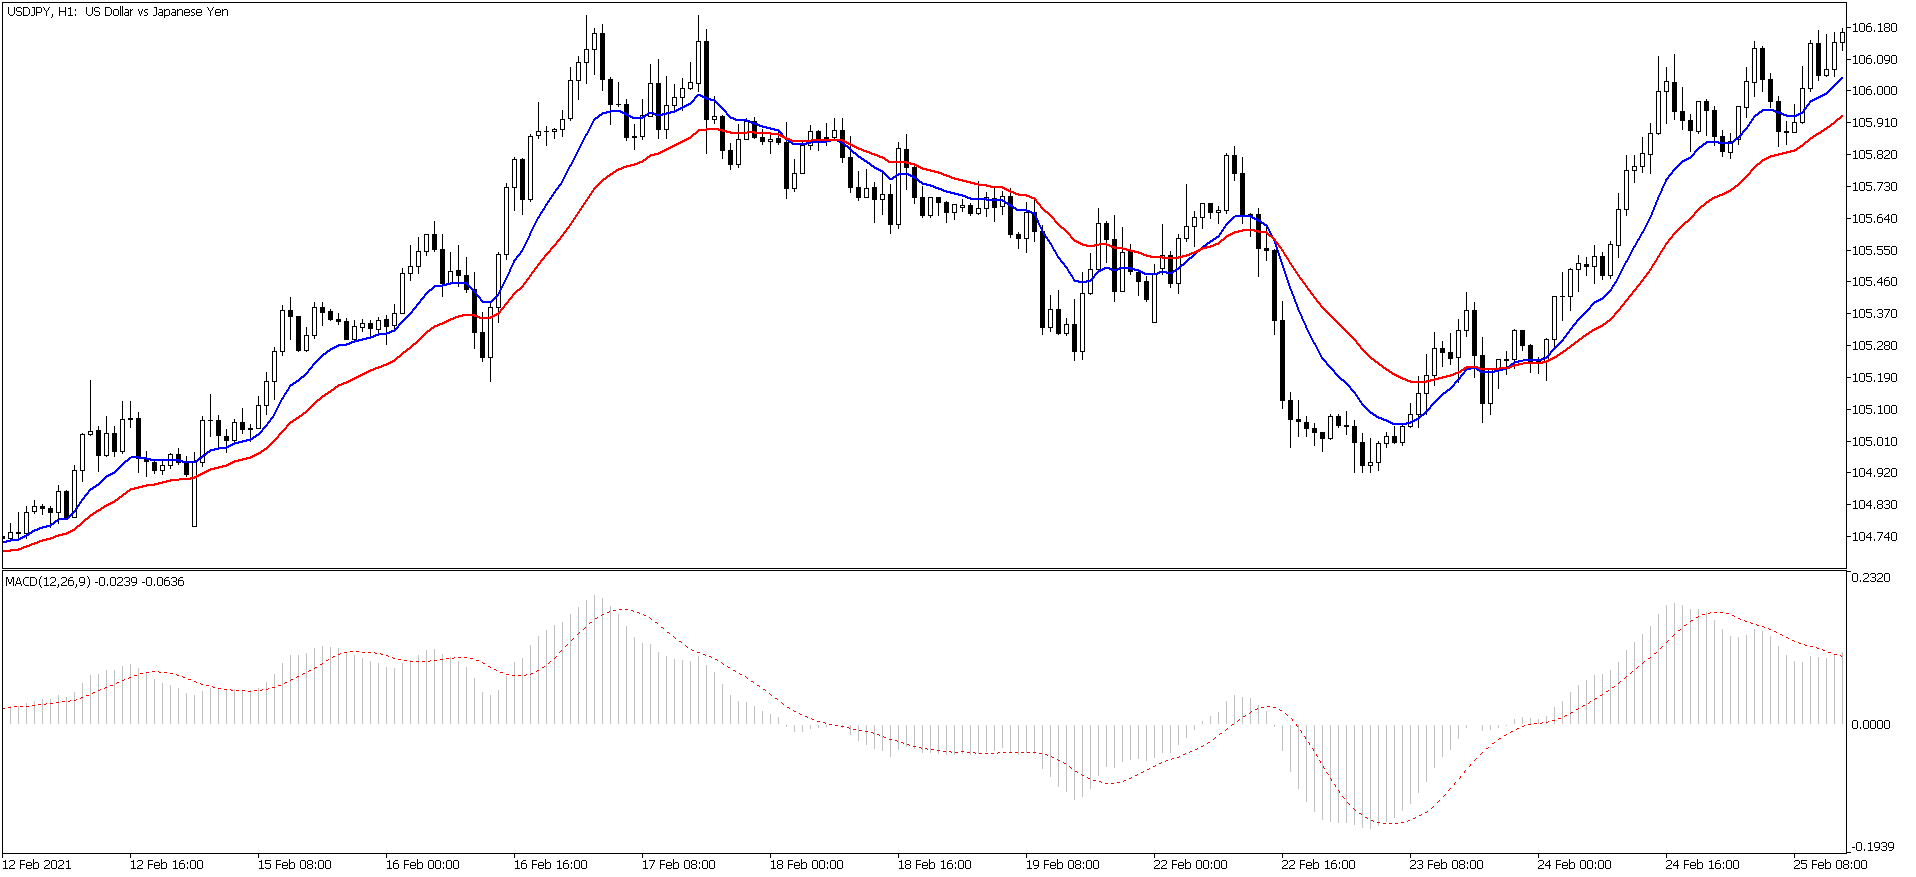
Task: Click the 105.100 price axis value
Action: 1874,410
